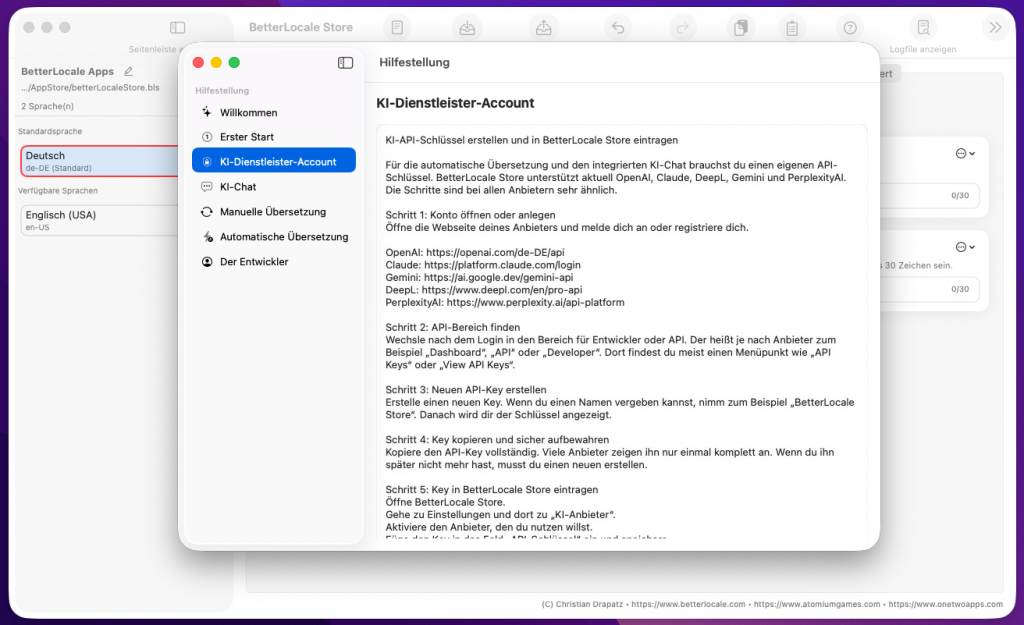Screen dimensions: 1024x625
Task: Expand toolbar overflow double-chevron
Action: (x=994, y=28)
